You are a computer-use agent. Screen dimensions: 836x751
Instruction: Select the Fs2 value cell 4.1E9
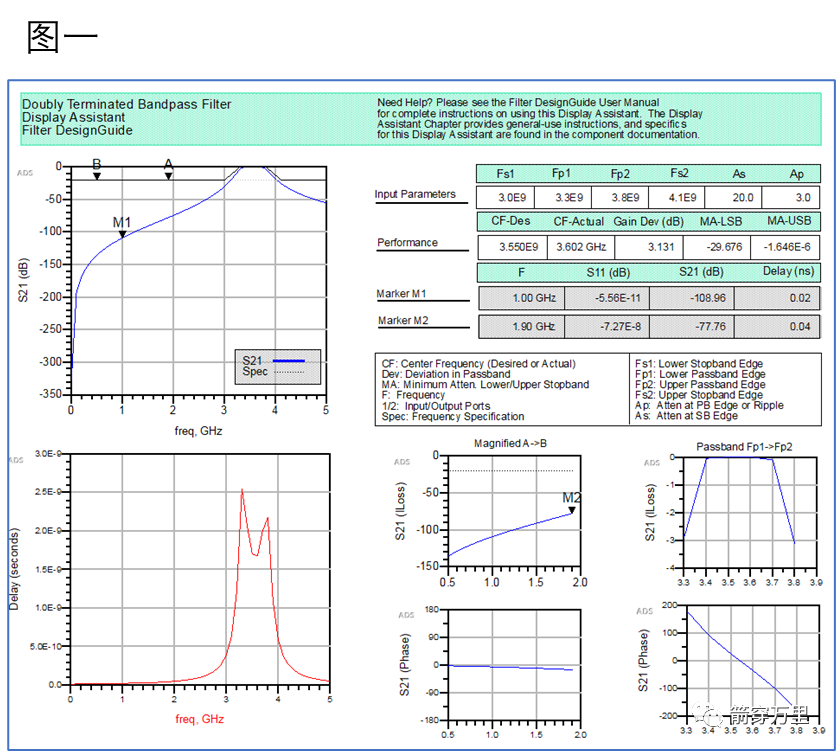pyautogui.click(x=678, y=198)
